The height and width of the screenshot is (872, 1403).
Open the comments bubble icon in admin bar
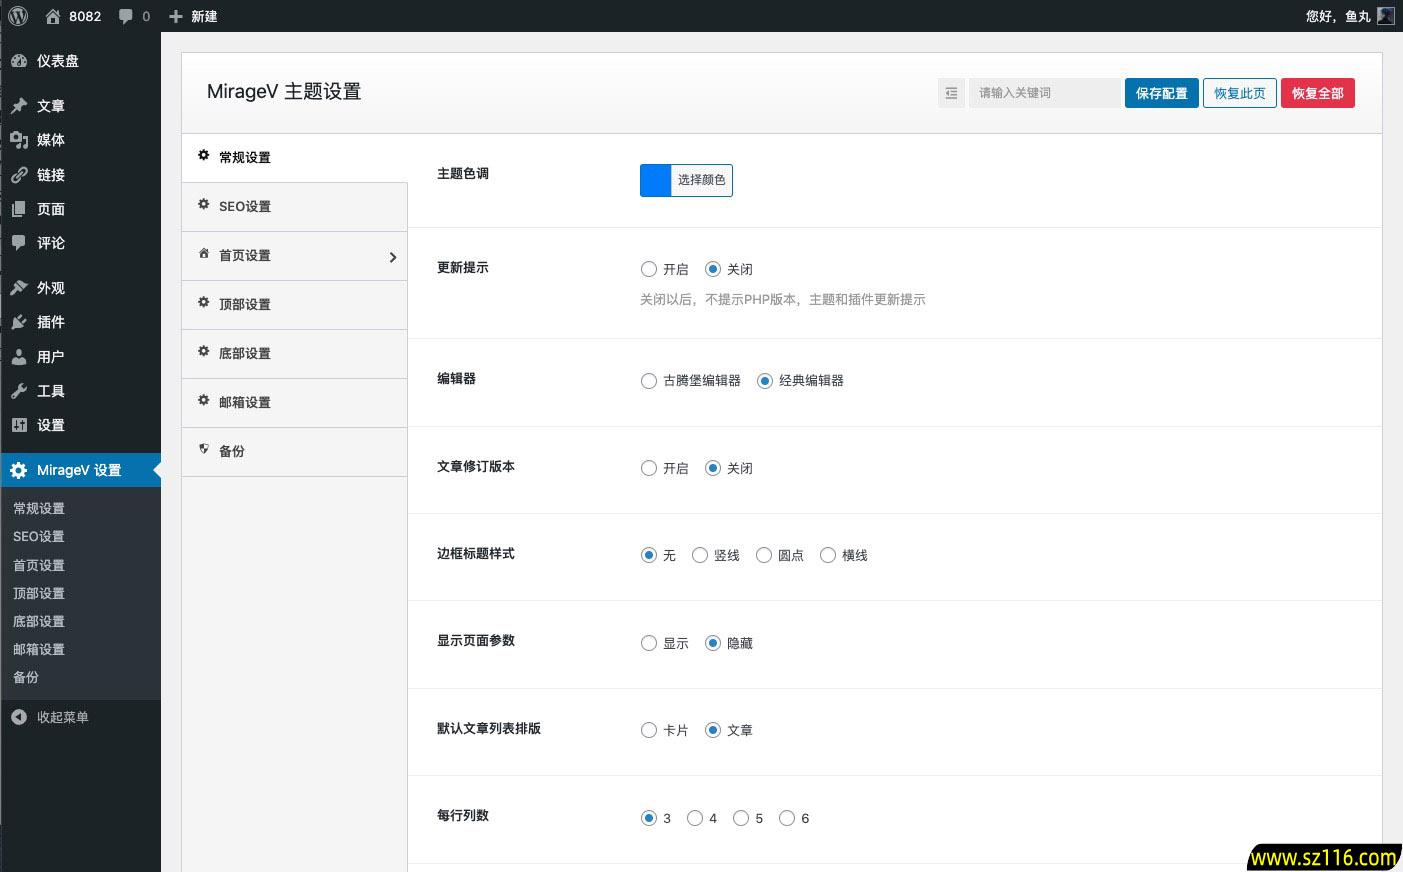pyautogui.click(x=126, y=16)
